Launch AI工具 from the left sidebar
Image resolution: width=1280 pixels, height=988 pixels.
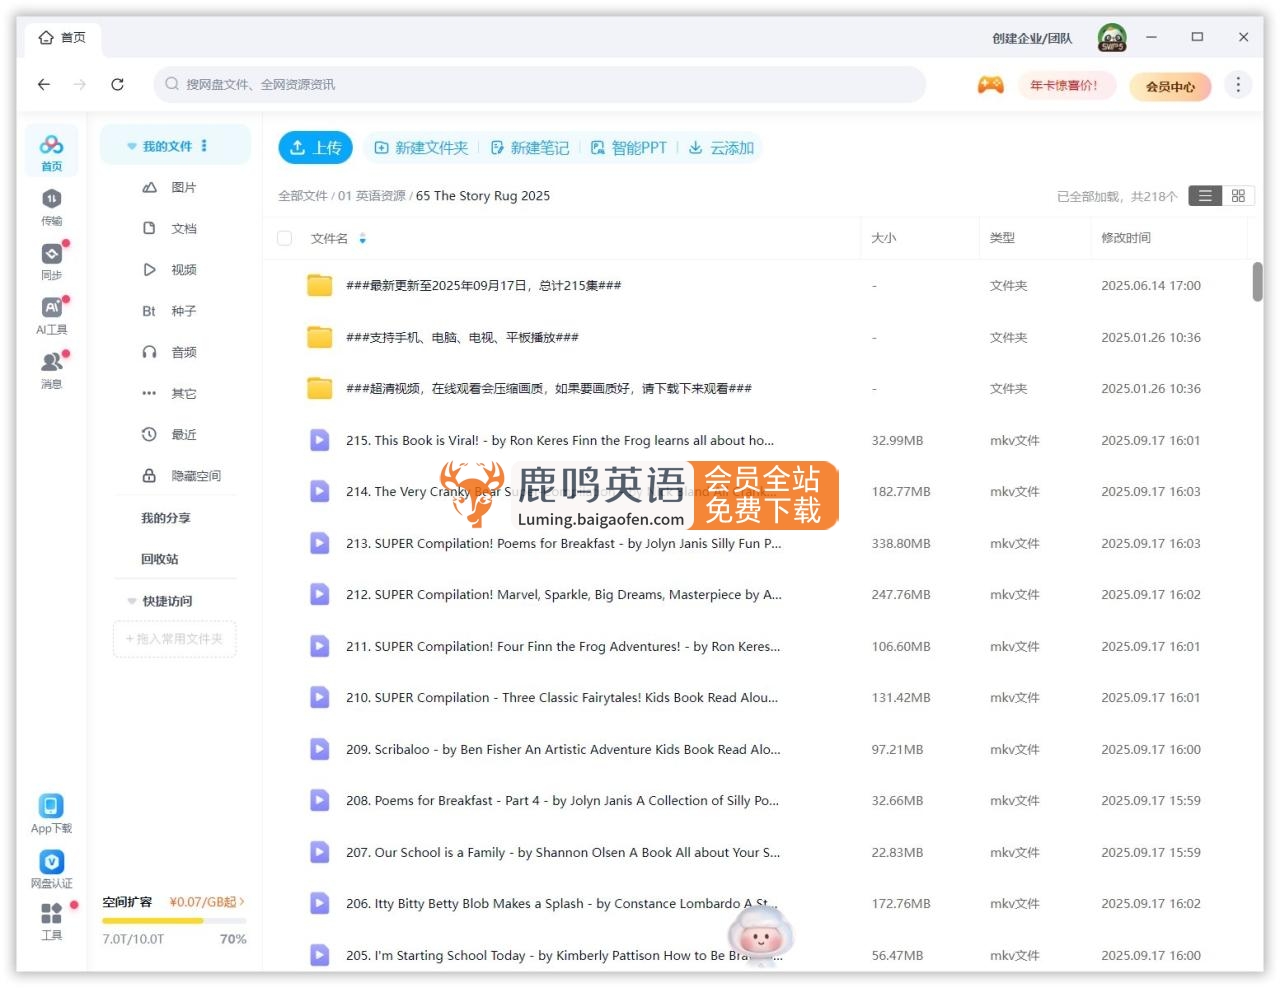(51, 310)
